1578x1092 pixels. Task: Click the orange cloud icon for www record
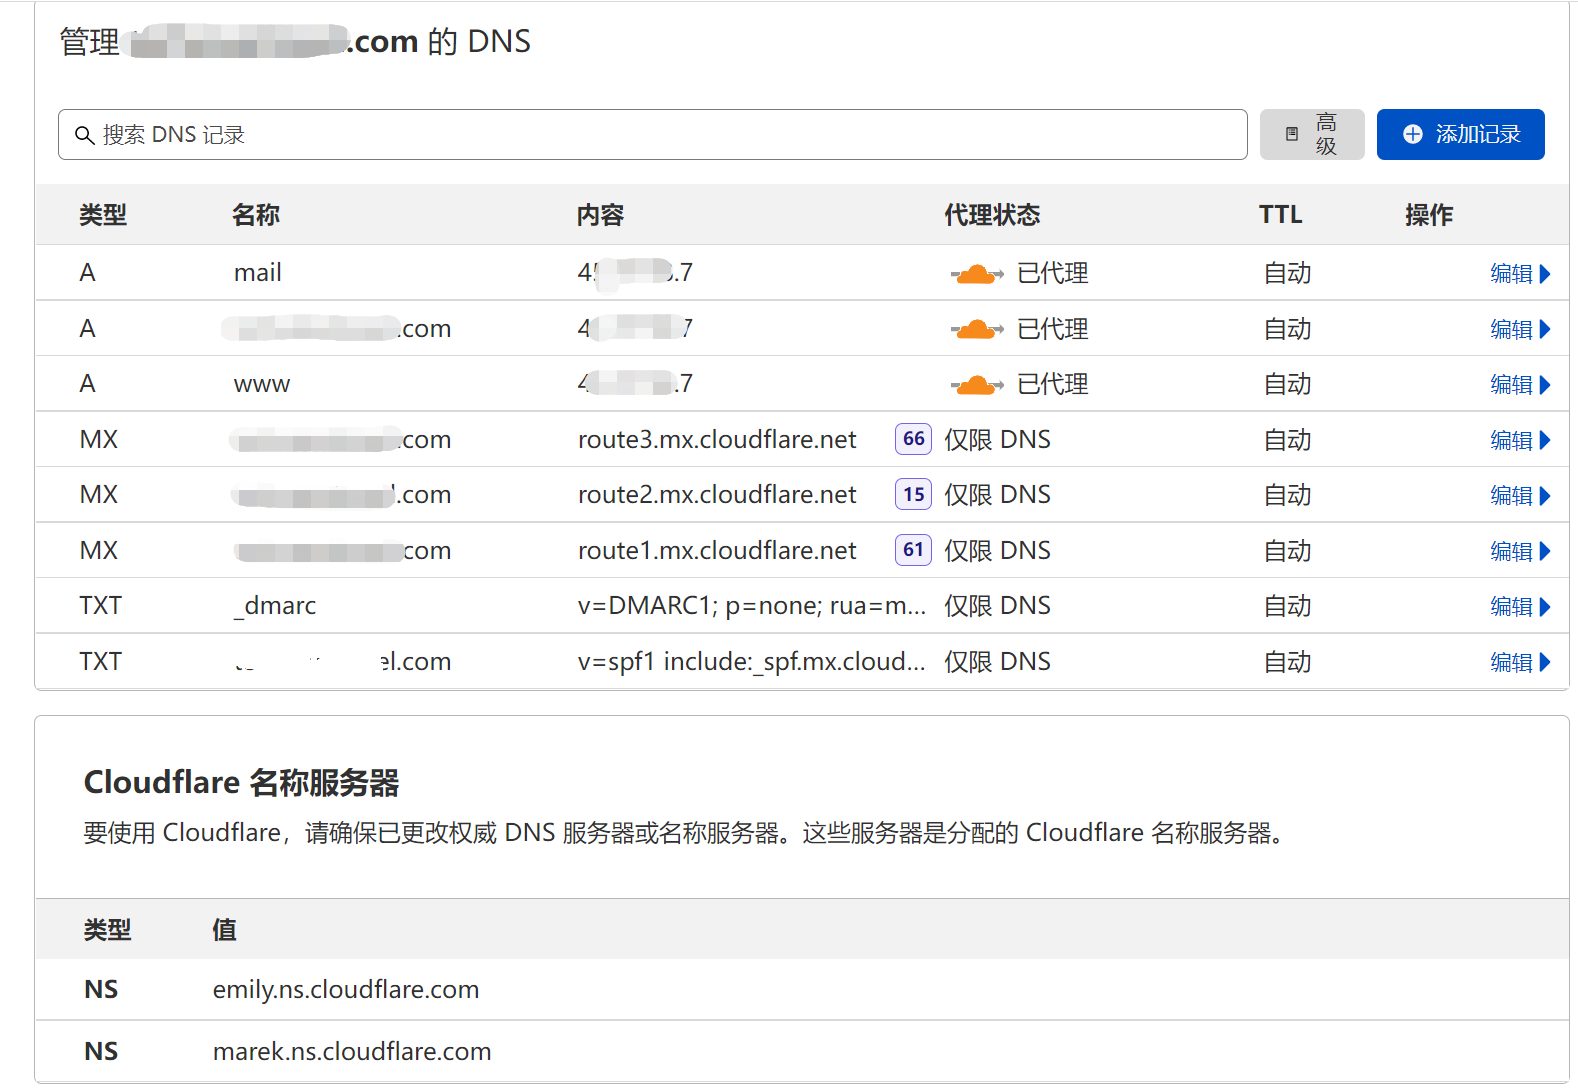click(x=977, y=385)
